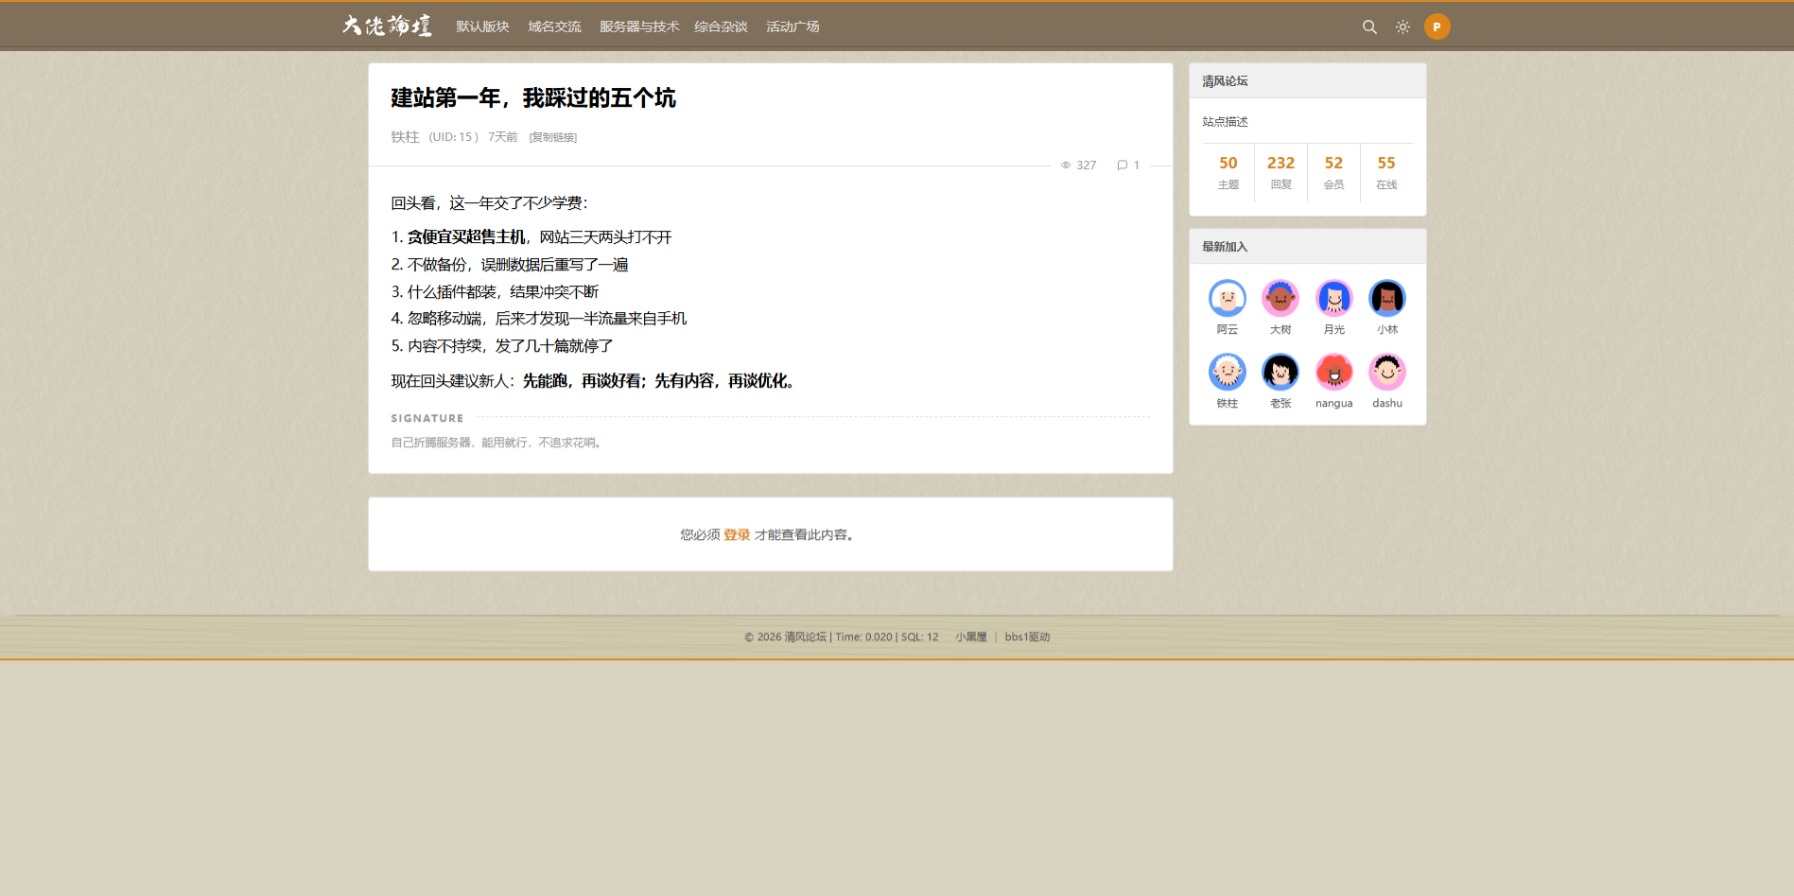The image size is (1794, 896).
Task: Click the SIGNATURE label
Action: click(x=427, y=418)
